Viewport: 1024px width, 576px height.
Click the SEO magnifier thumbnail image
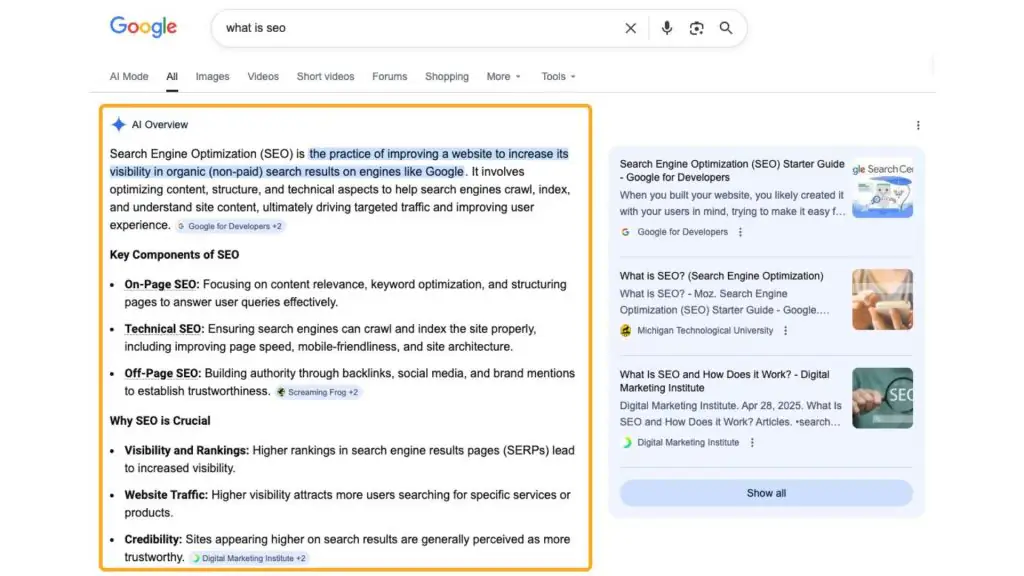(x=882, y=398)
